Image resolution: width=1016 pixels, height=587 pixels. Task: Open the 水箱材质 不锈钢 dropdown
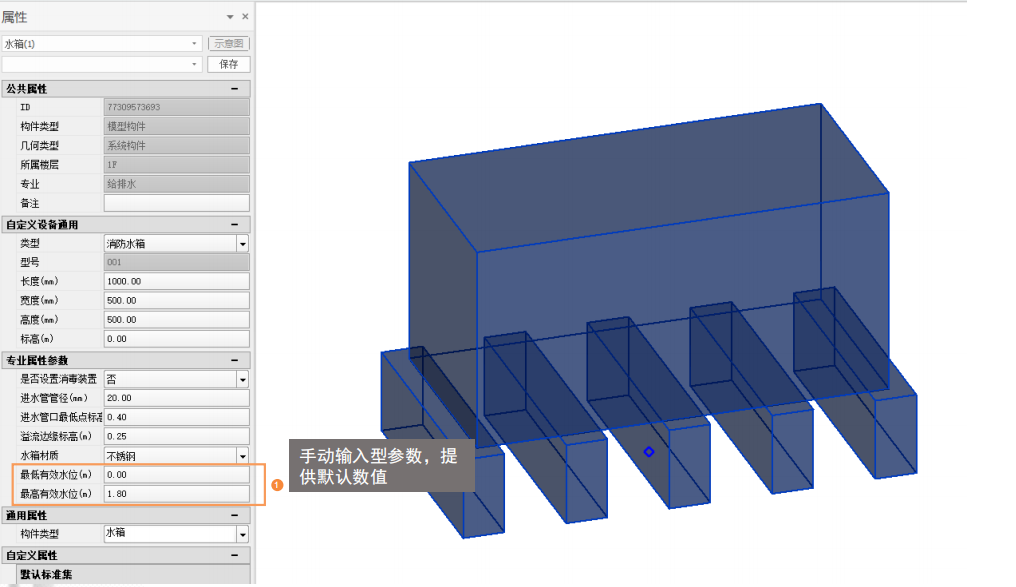[242, 456]
